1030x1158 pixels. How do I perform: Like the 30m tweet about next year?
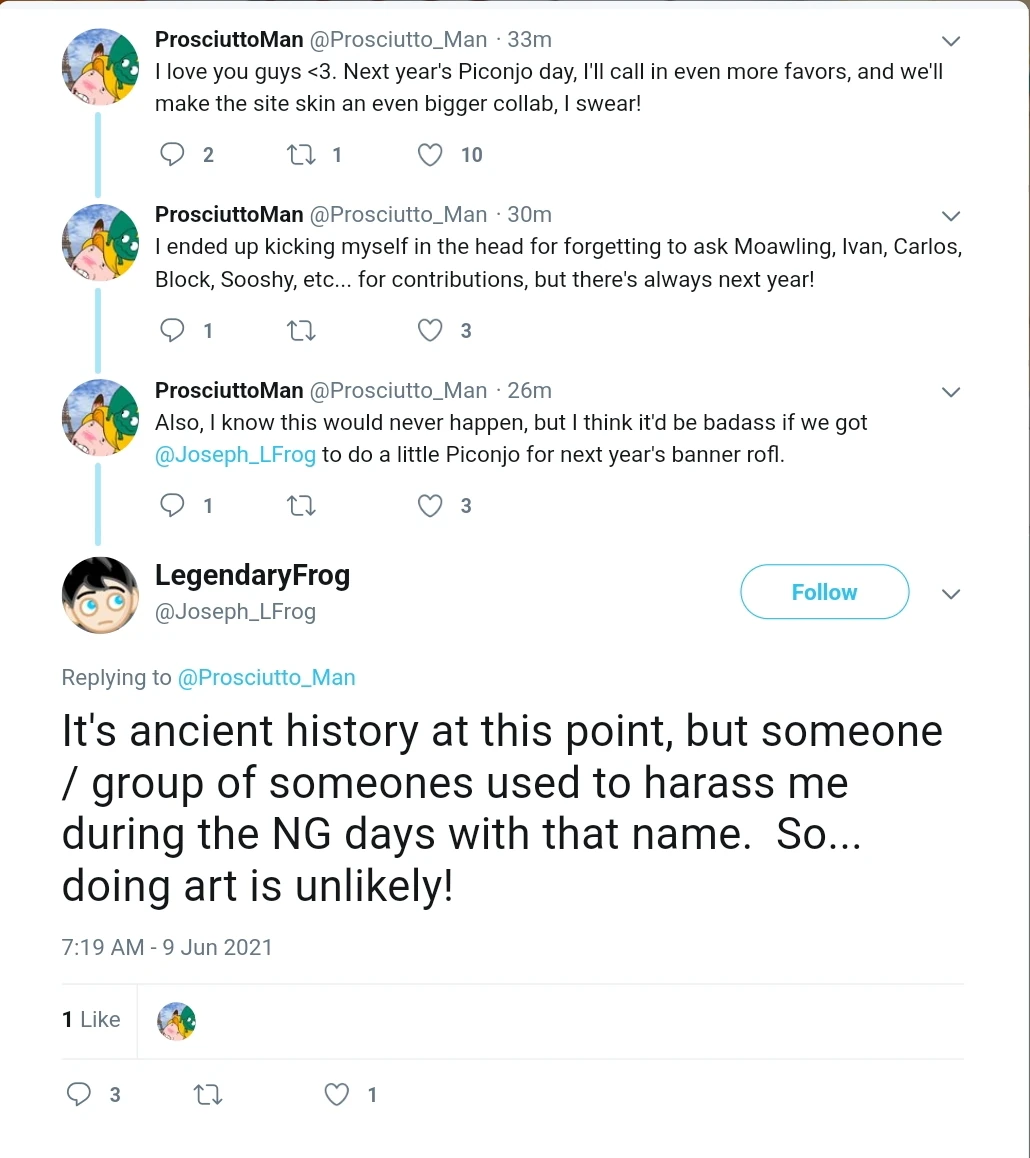point(430,330)
